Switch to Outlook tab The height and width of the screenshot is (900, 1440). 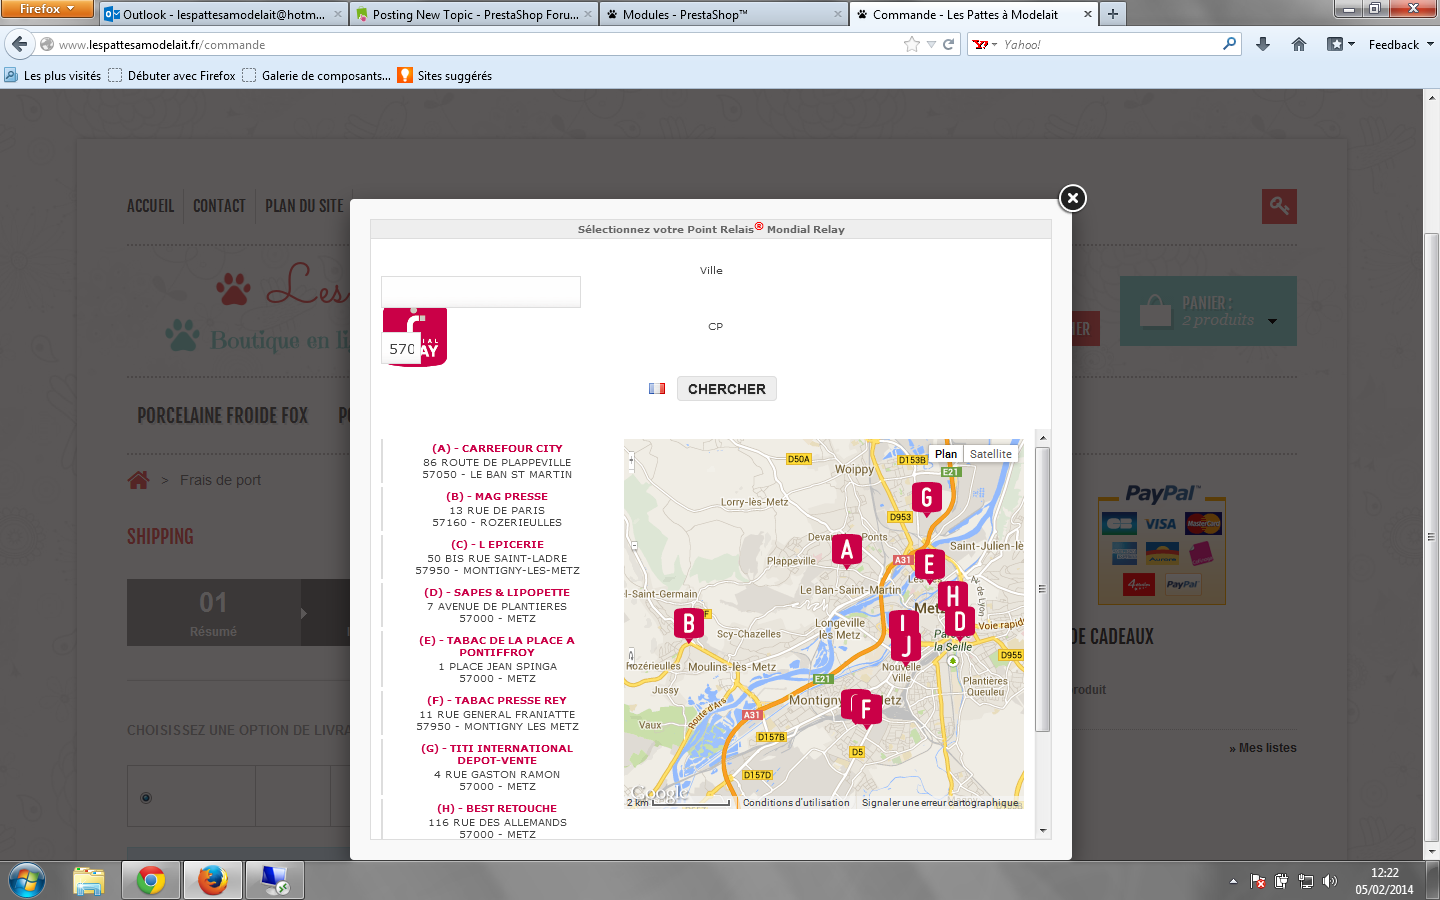point(224,14)
